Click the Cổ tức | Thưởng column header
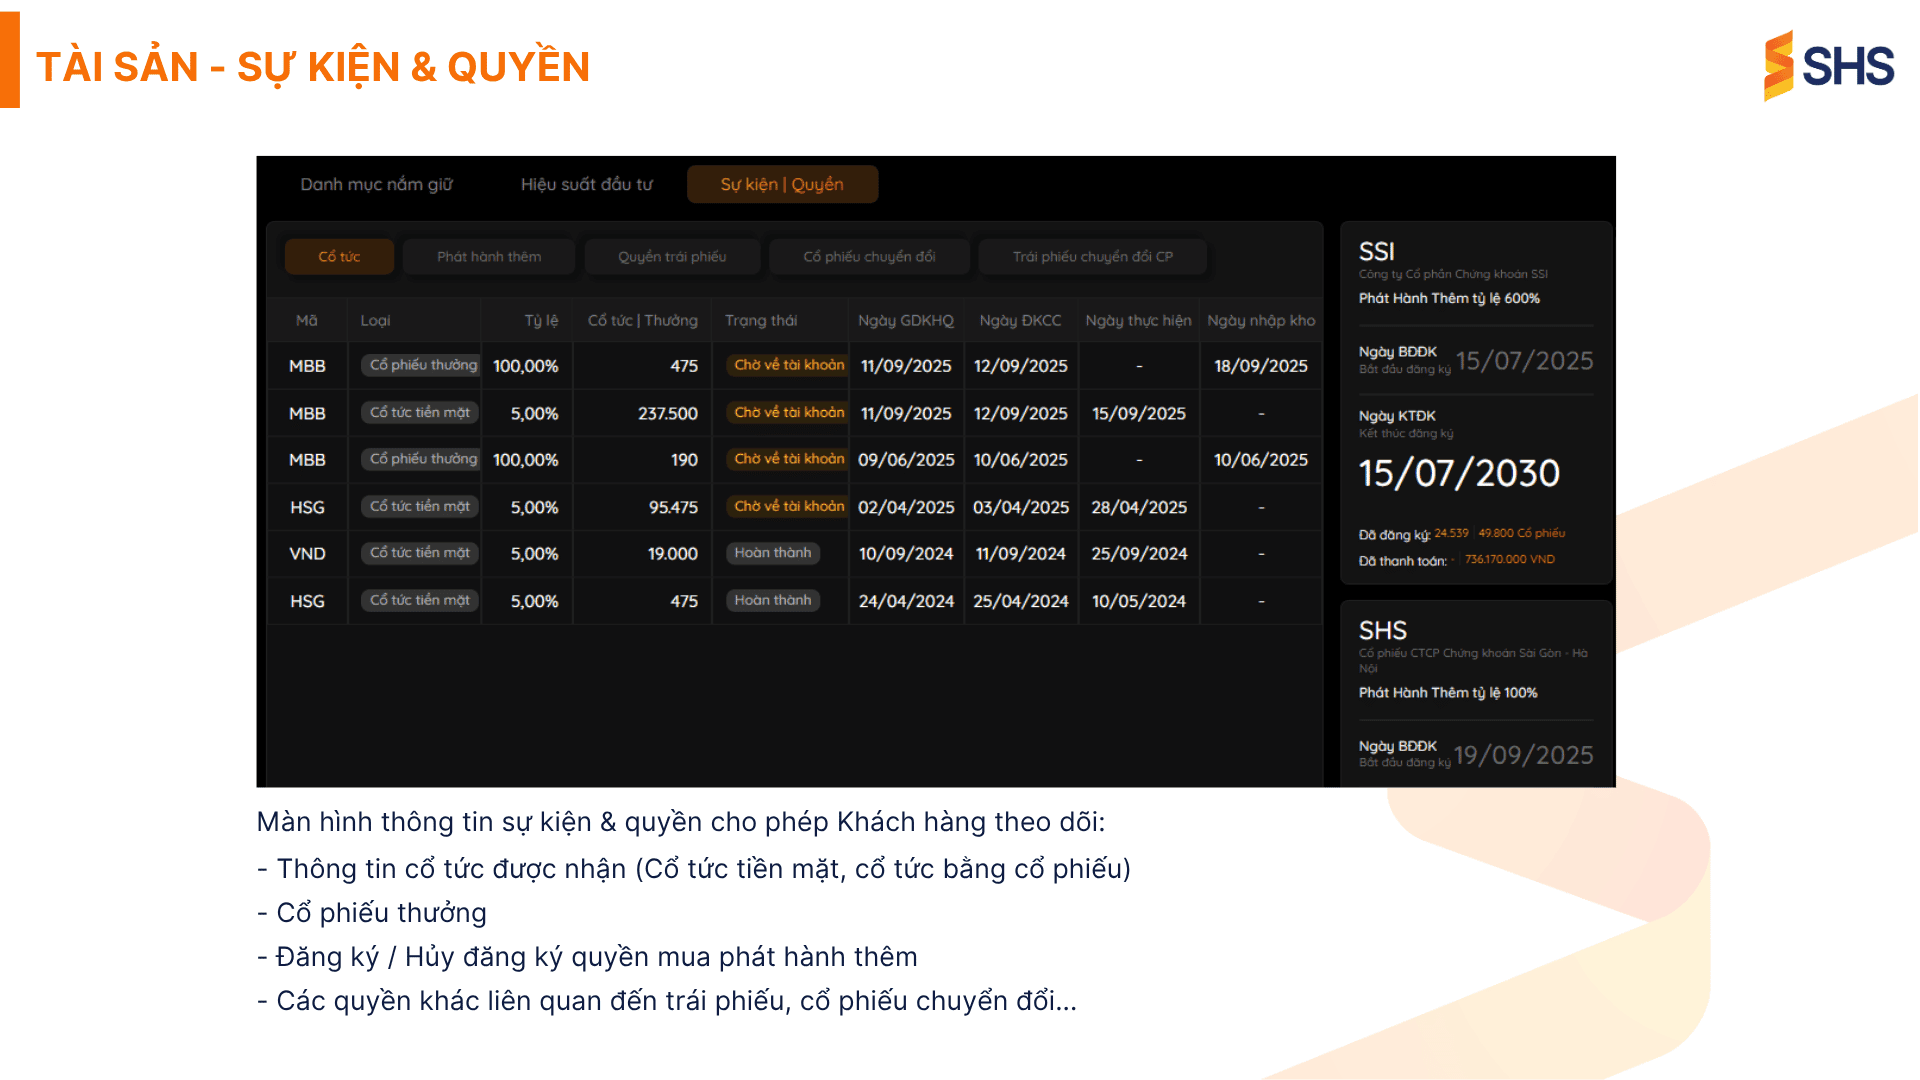This screenshot has width=1920, height=1080. point(643,321)
